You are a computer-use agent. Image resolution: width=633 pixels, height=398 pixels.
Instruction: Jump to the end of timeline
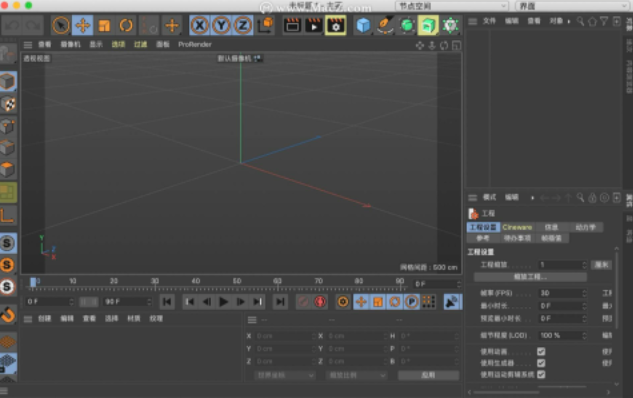280,302
